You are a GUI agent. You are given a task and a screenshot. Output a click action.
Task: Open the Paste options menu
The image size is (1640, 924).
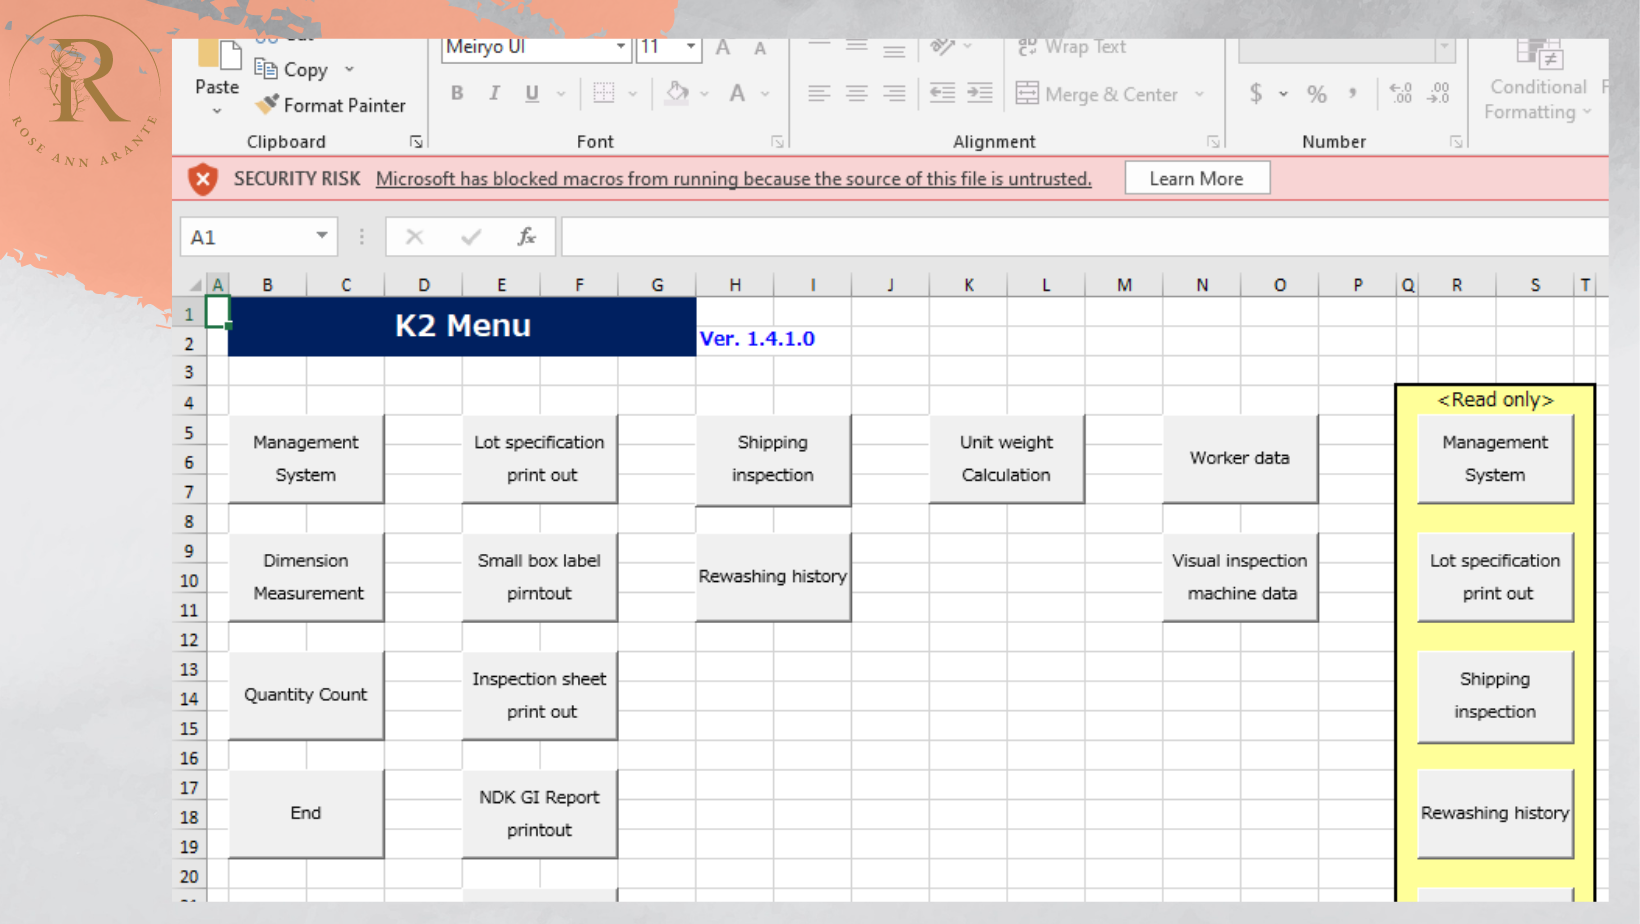217,110
